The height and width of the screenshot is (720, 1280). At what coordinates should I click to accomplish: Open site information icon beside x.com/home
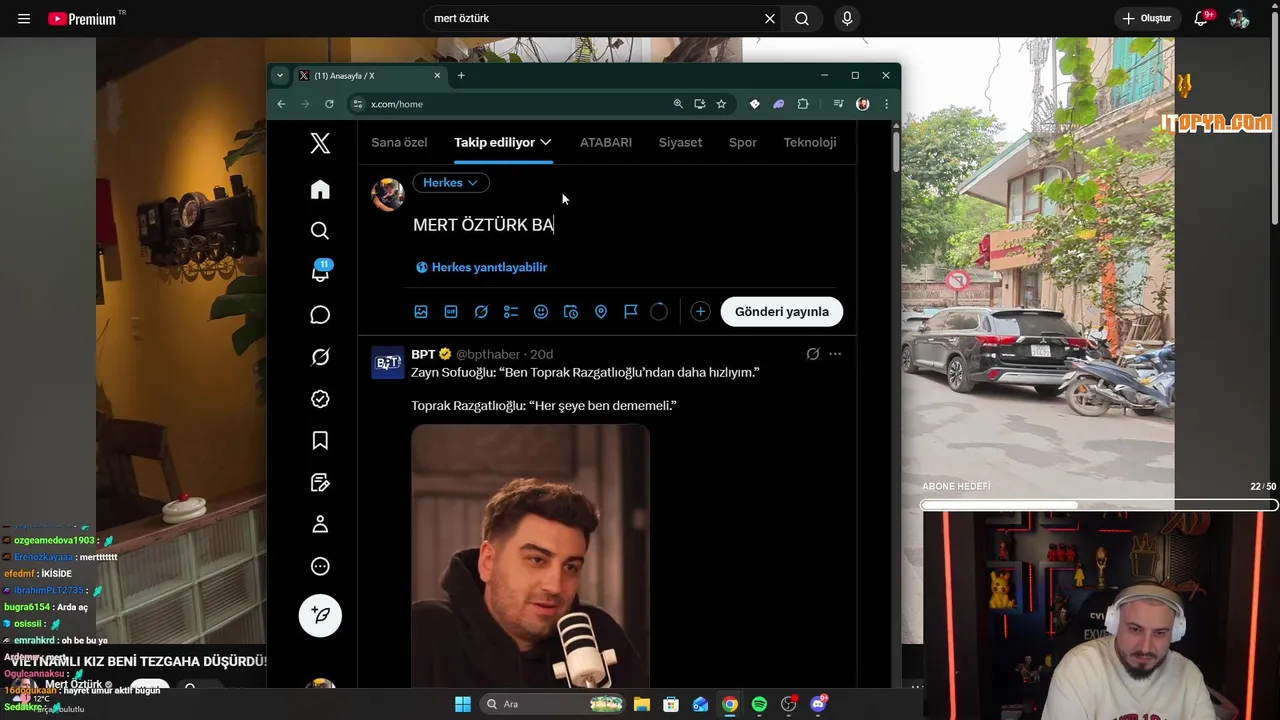coord(358,104)
